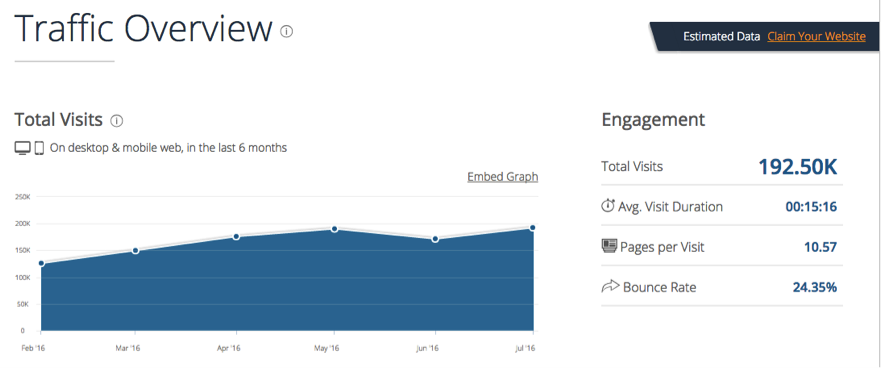Select the Mar '16 data point on graph

pos(135,251)
